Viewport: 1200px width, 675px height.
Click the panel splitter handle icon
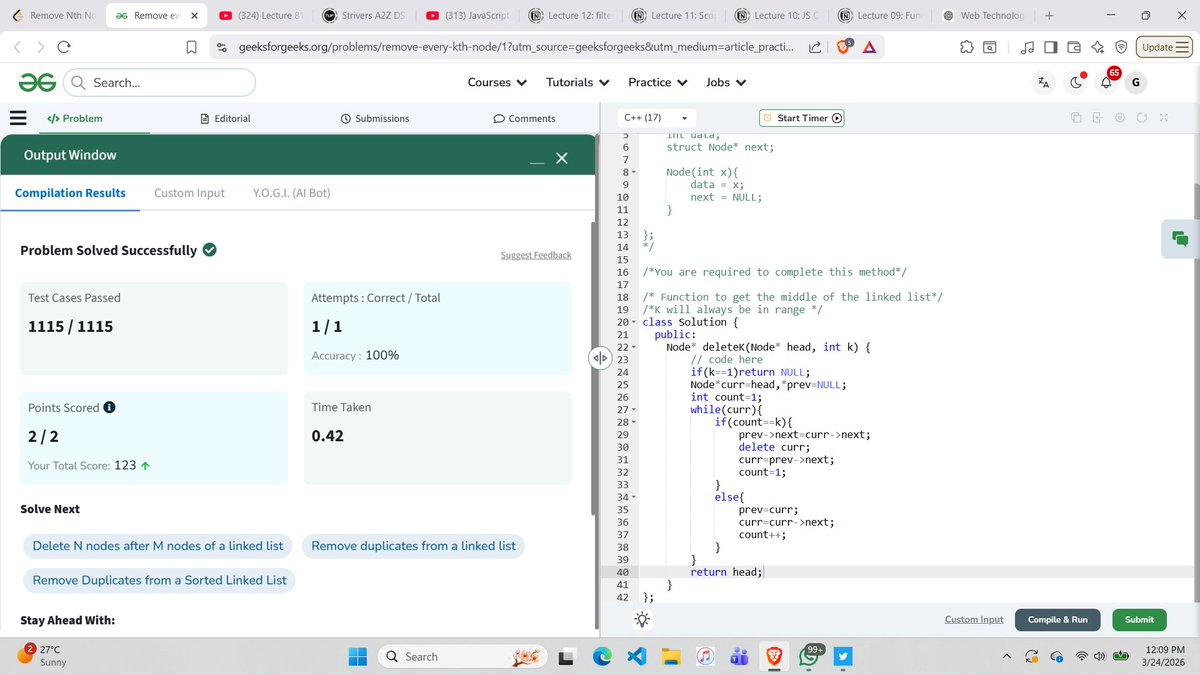600,357
